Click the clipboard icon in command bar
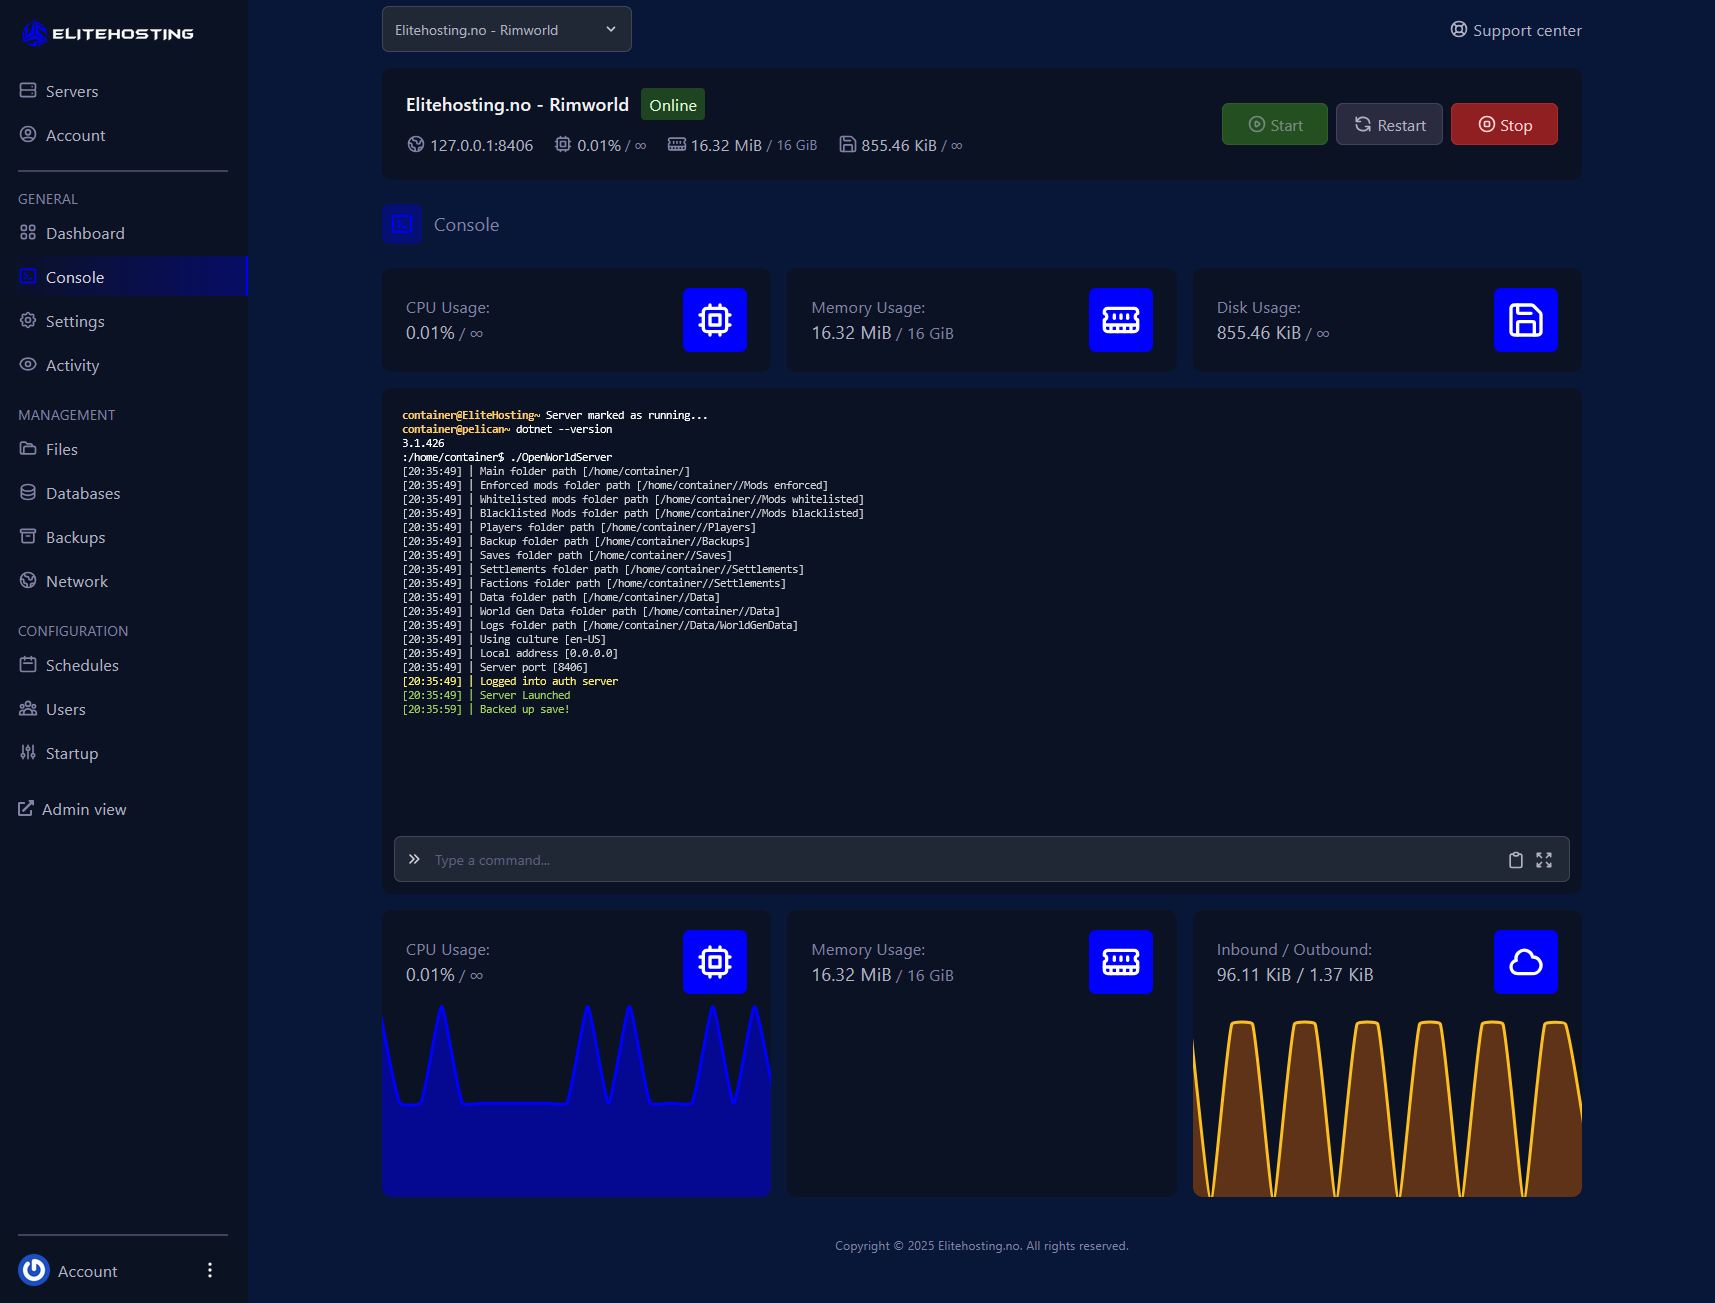 [x=1515, y=860]
